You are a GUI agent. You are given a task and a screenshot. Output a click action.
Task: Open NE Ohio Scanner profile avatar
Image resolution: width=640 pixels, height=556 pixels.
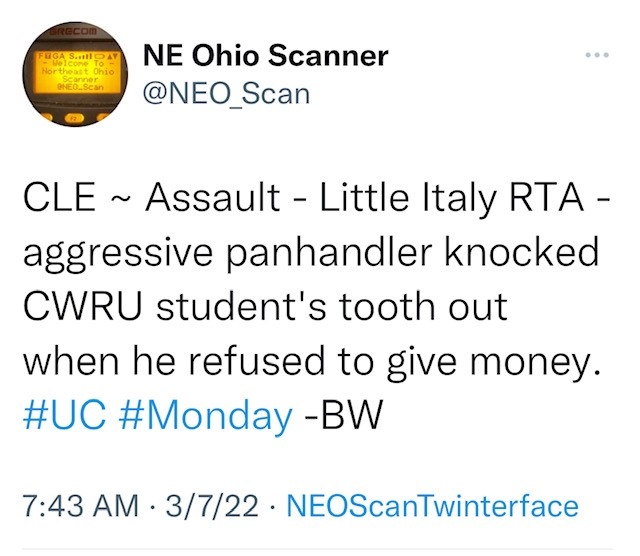pos(75,74)
